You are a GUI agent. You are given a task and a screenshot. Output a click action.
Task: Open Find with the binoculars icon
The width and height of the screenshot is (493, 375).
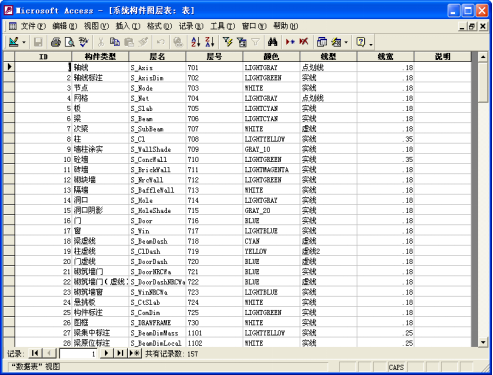(272, 42)
